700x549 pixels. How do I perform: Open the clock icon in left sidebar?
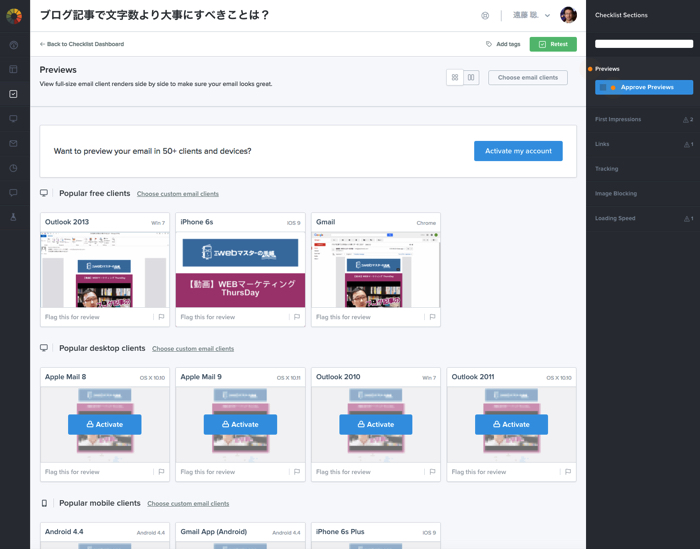pyautogui.click(x=13, y=168)
